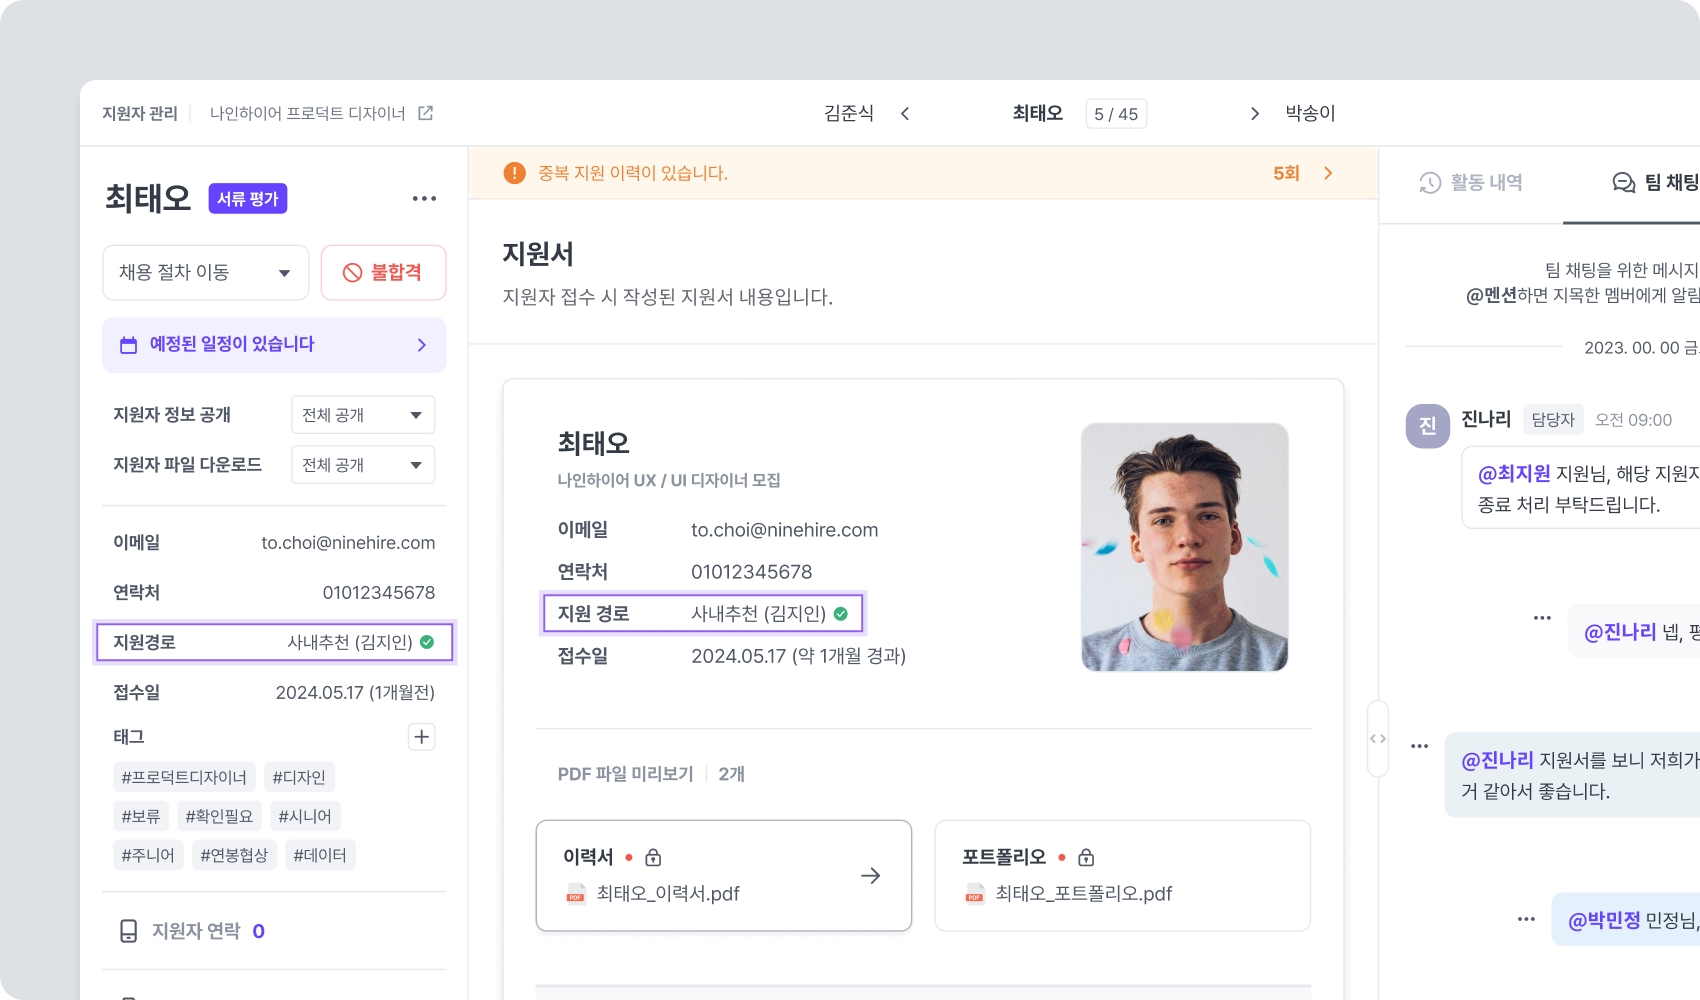Click the chat bubble icon for 팀 채팅
The image size is (1700, 1000).
1624,182
